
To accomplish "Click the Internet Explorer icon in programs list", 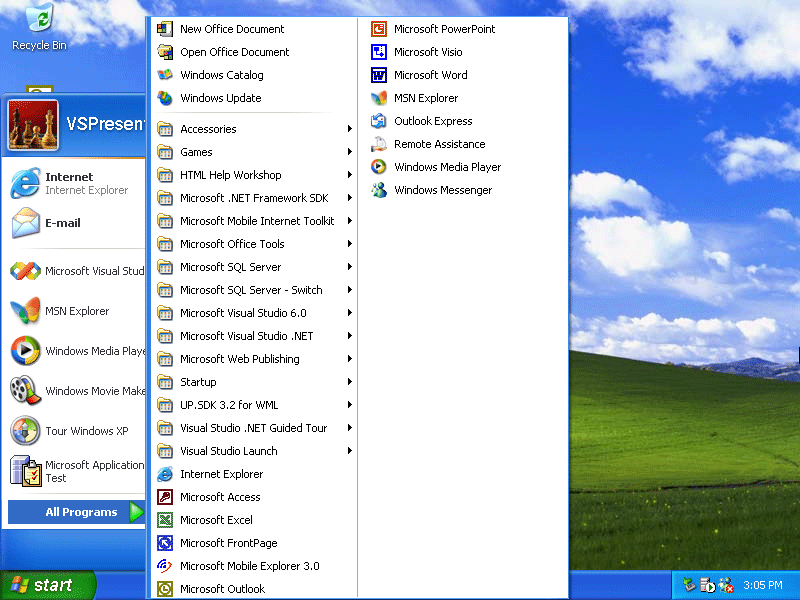I will point(165,474).
